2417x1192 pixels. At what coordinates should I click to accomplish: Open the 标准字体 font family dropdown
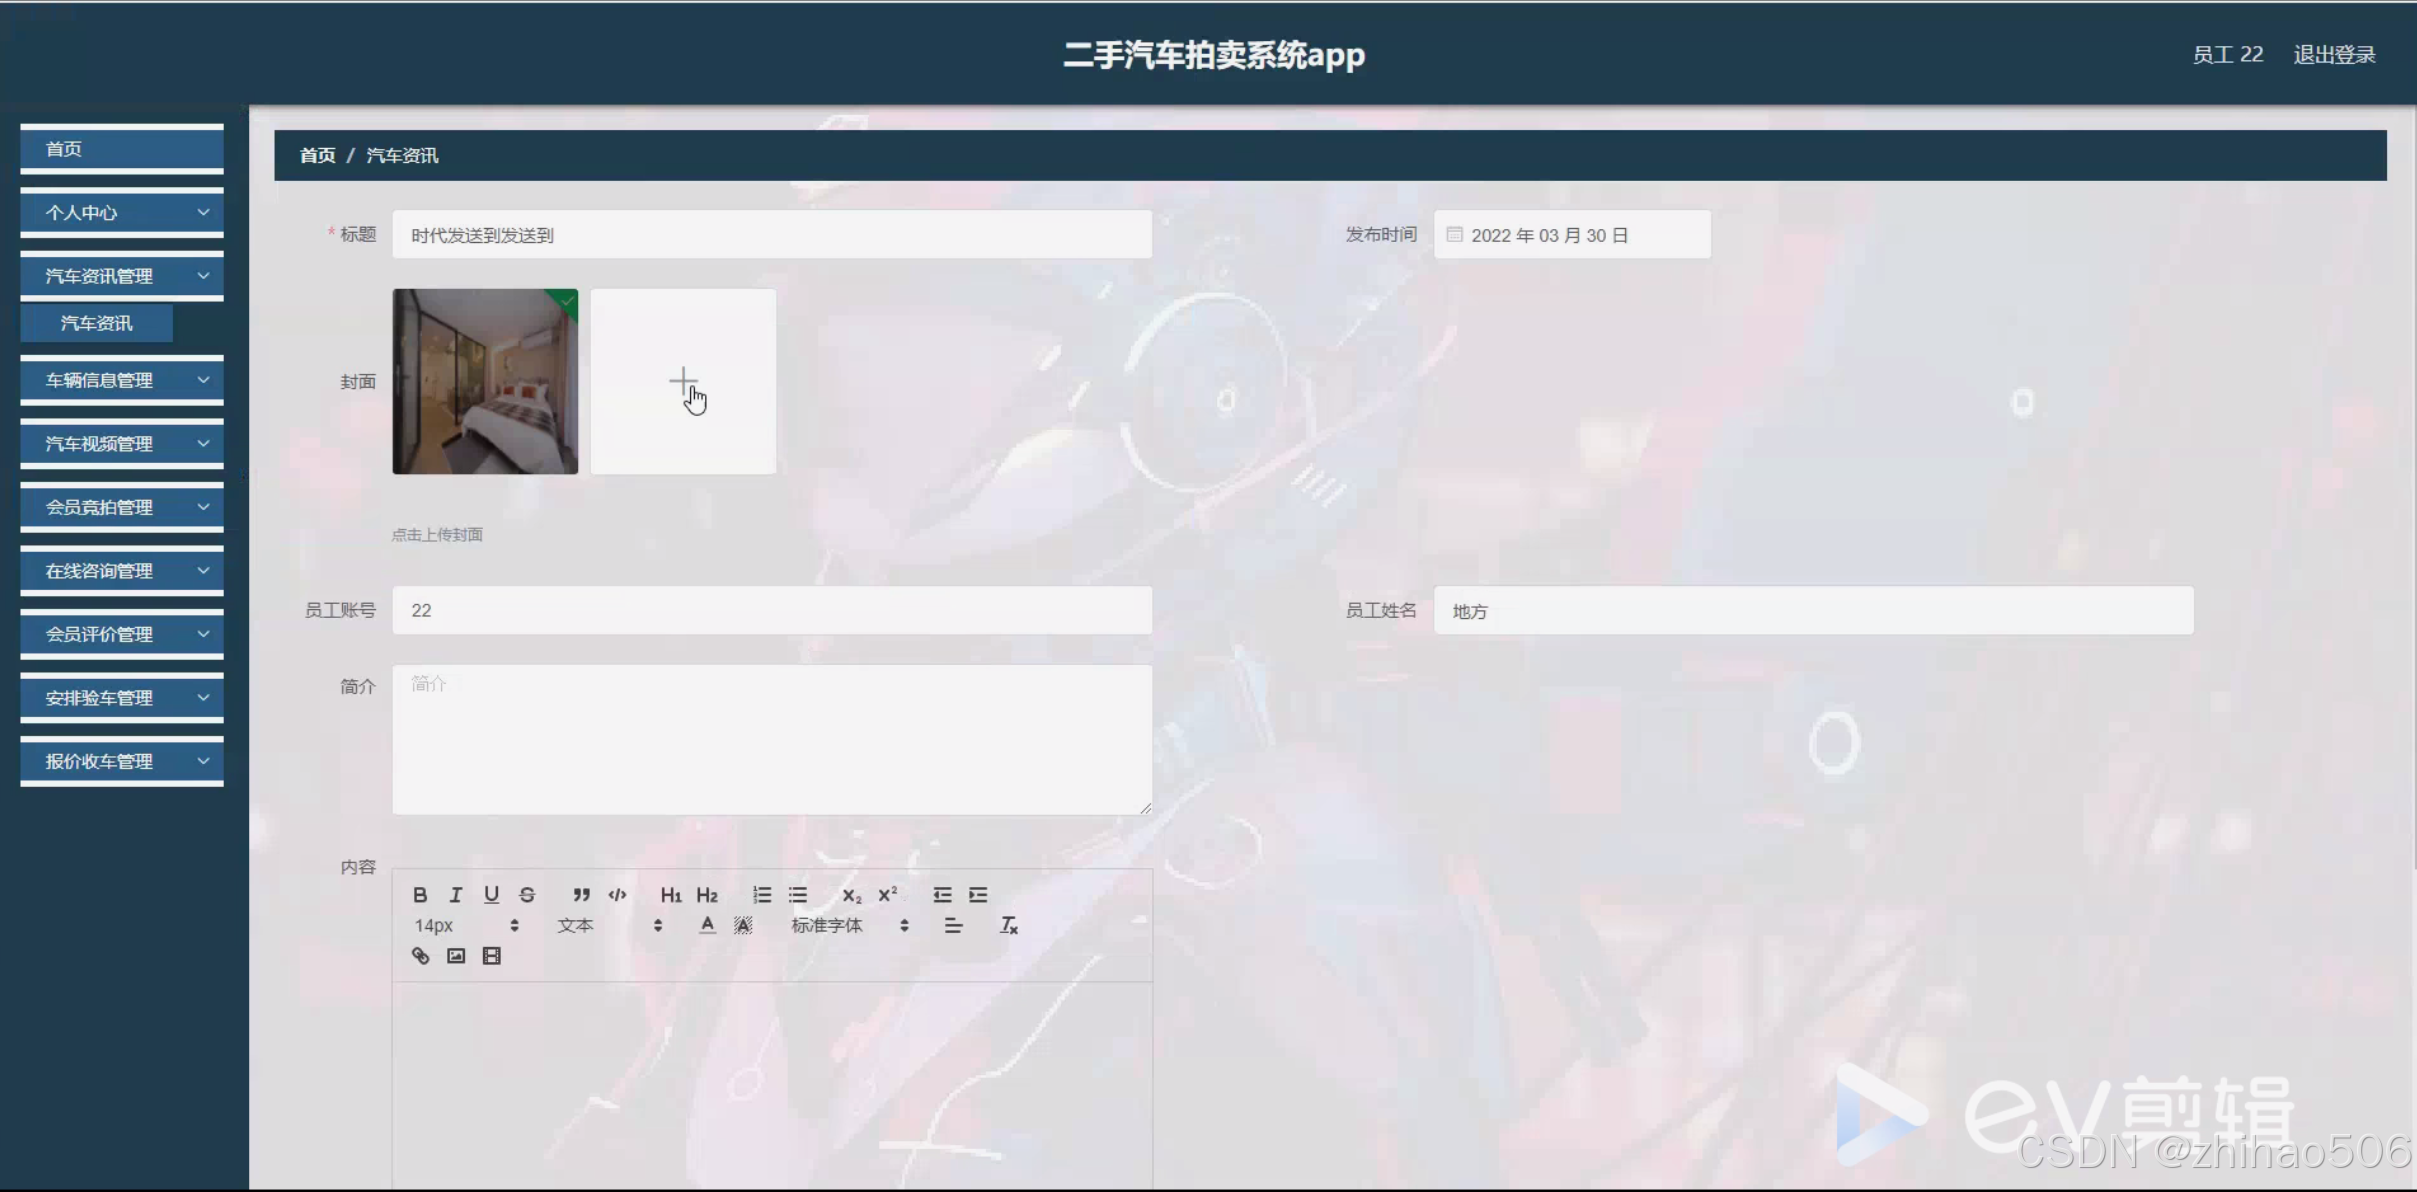tap(849, 926)
